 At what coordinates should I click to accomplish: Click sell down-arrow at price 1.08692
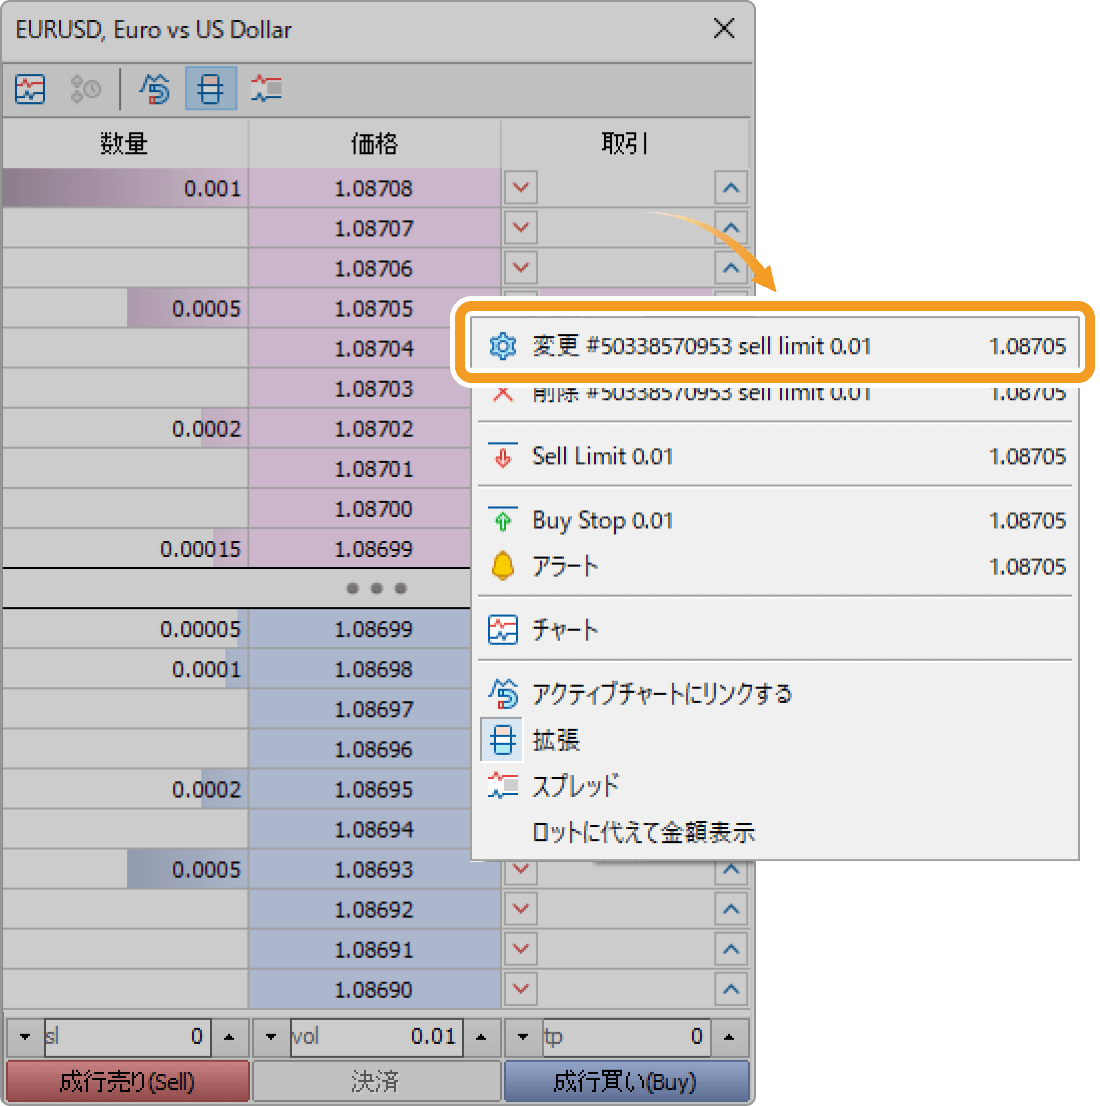pyautogui.click(x=521, y=908)
